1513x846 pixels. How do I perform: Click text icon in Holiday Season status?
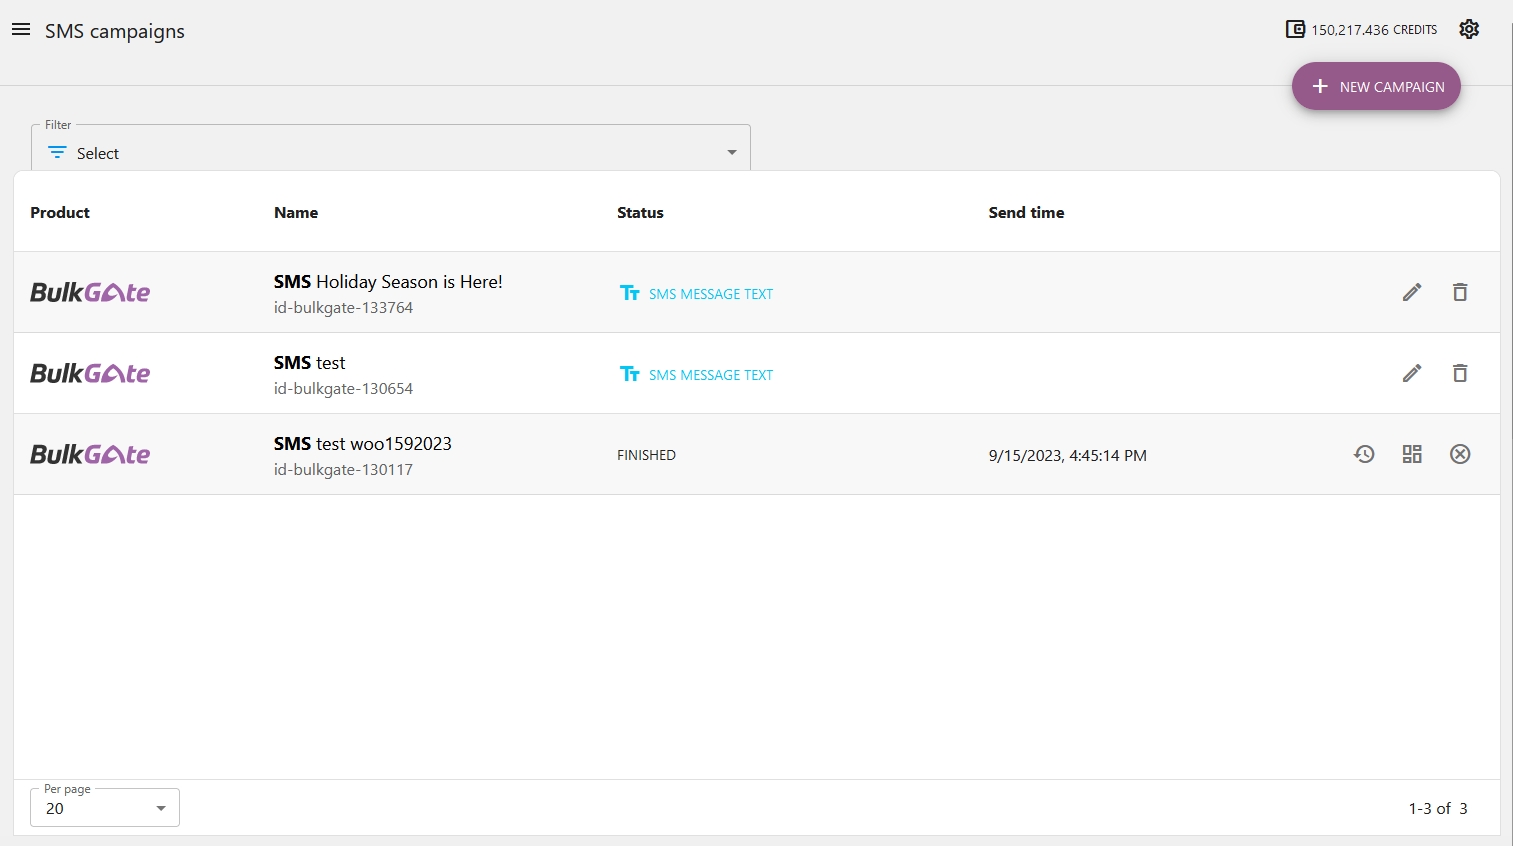pyautogui.click(x=629, y=293)
